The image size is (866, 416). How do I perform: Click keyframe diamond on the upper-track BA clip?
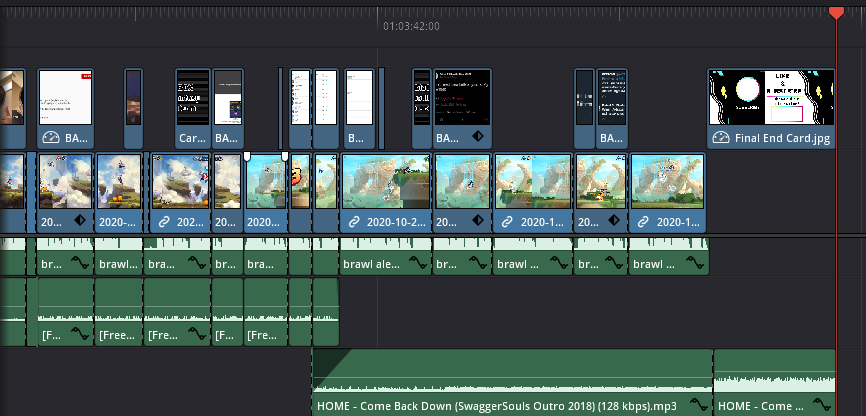(478, 136)
